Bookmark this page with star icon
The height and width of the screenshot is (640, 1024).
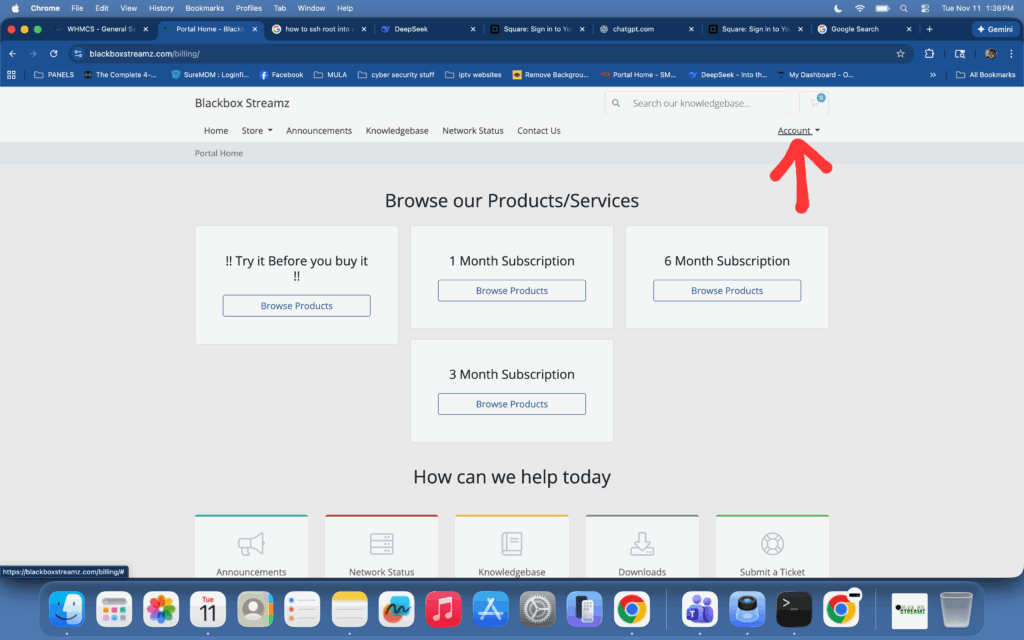pos(900,53)
